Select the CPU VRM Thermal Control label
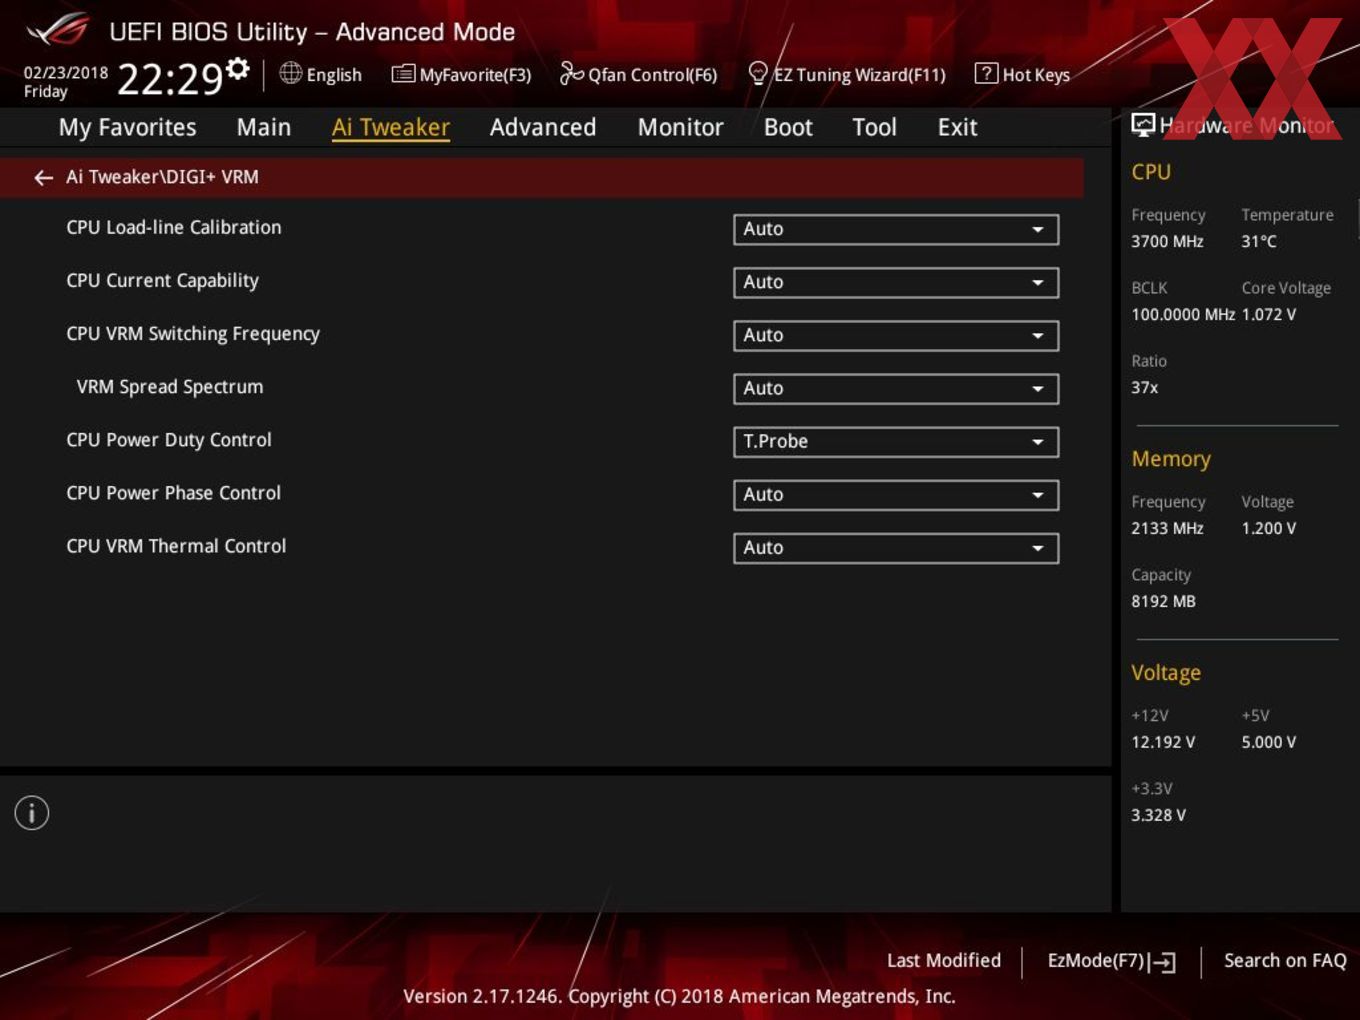Viewport: 1360px width, 1020px height. coord(176,546)
